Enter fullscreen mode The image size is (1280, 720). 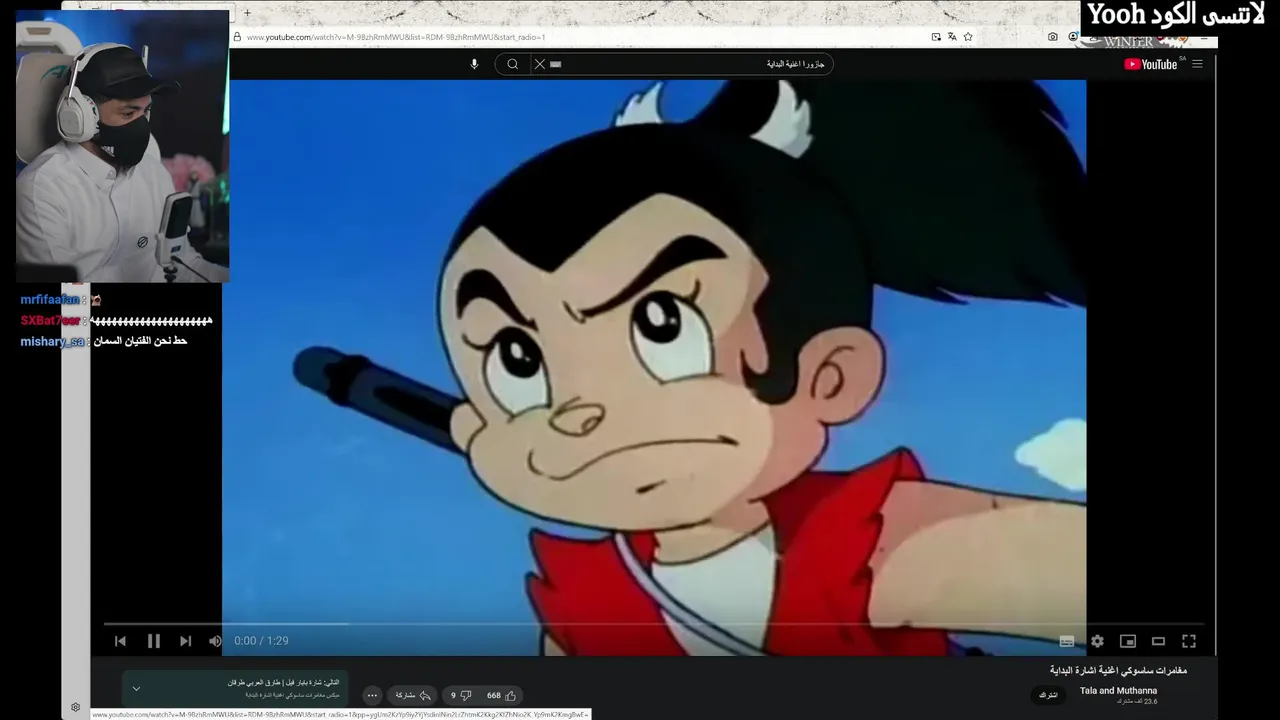click(1189, 641)
